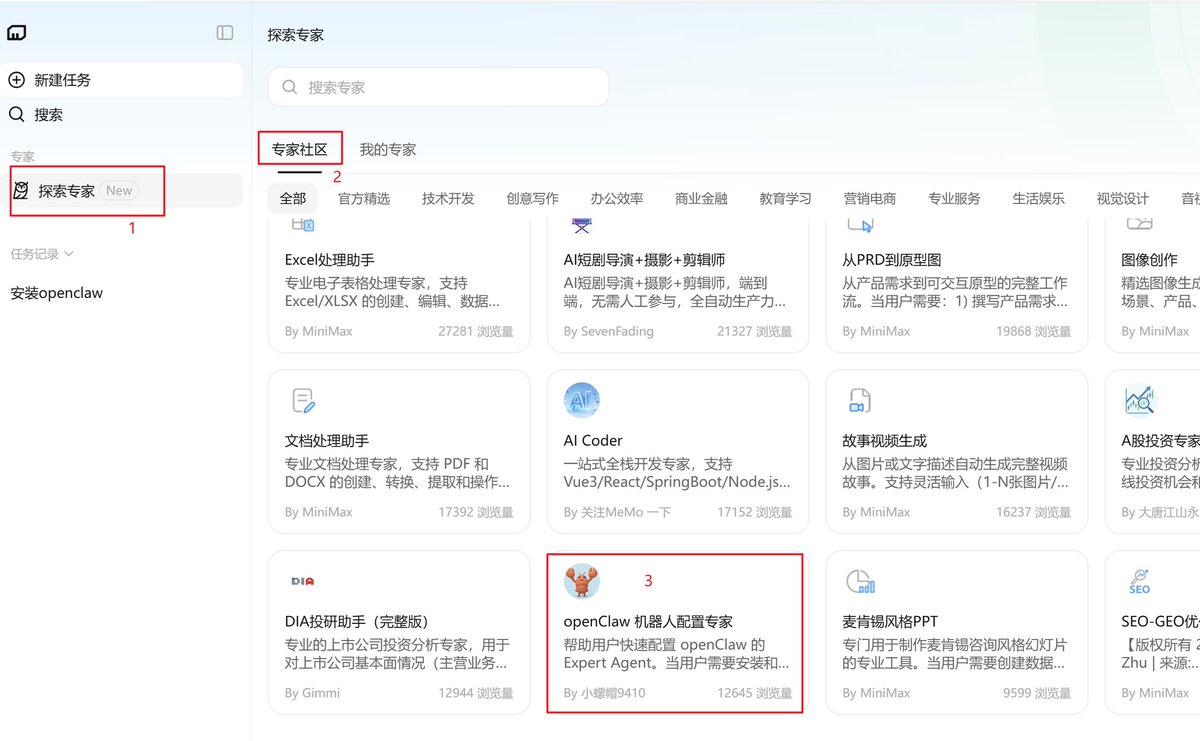
Task: Open the 图像创作 card title
Action: tap(1150, 260)
